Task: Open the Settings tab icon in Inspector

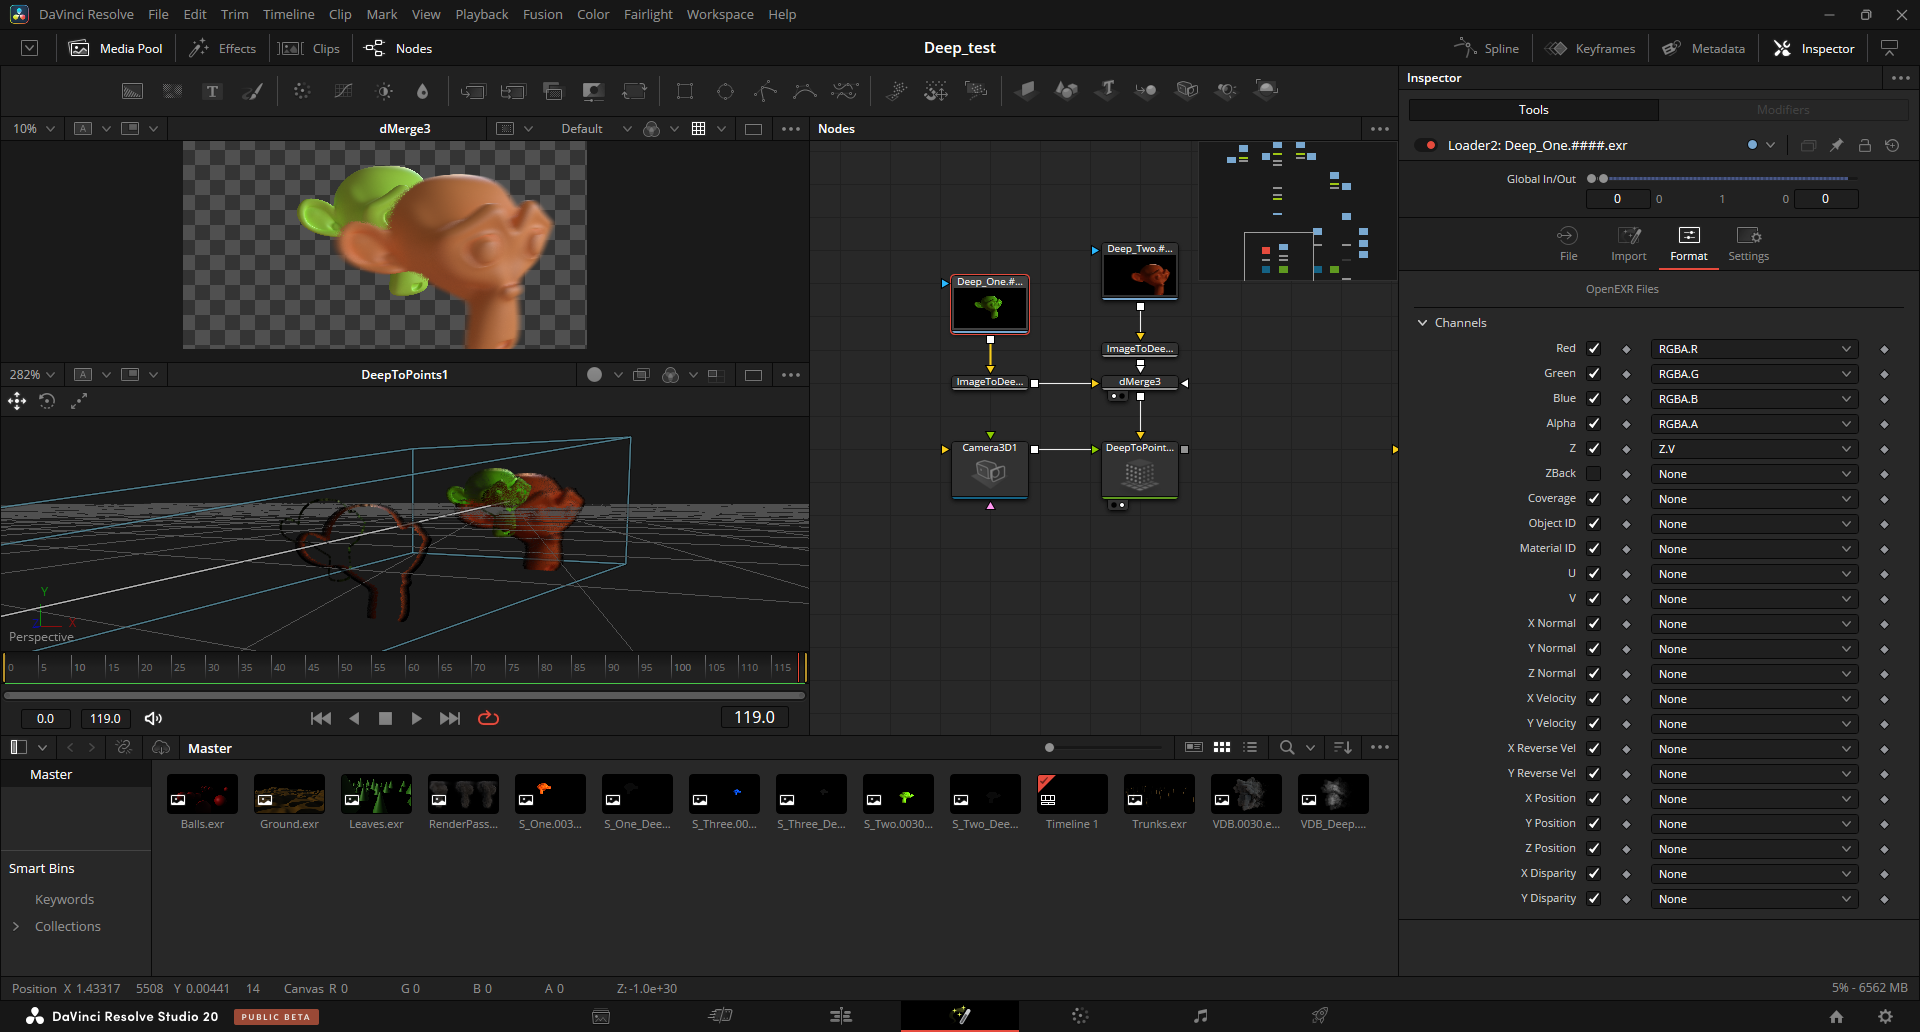Action: [1748, 243]
